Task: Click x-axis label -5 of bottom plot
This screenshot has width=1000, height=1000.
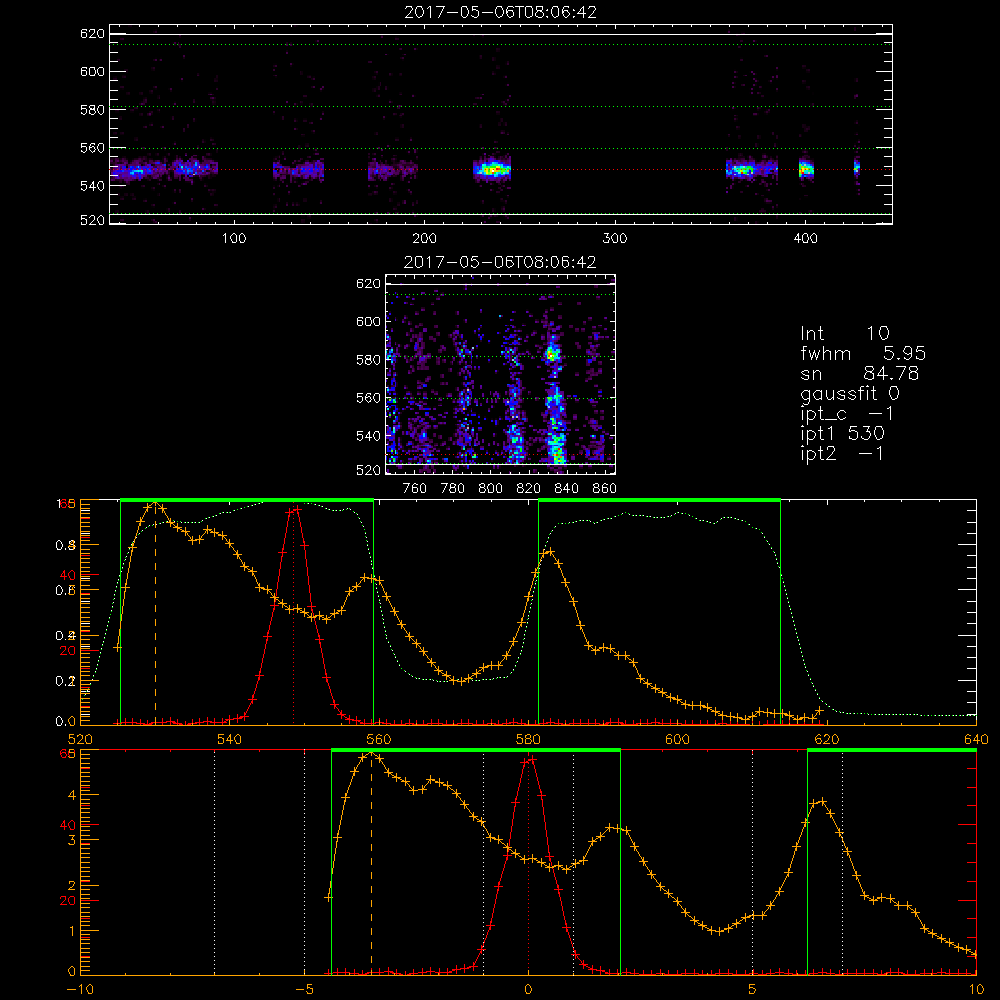Action: coord(304,989)
